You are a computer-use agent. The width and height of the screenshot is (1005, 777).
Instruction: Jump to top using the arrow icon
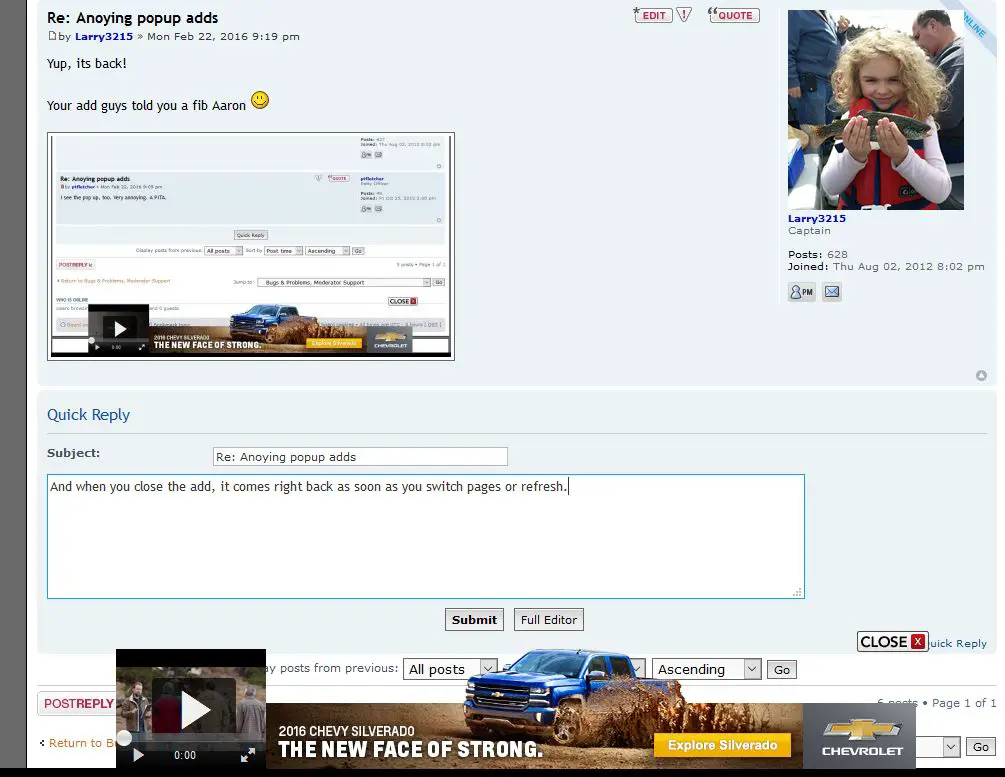[981, 376]
